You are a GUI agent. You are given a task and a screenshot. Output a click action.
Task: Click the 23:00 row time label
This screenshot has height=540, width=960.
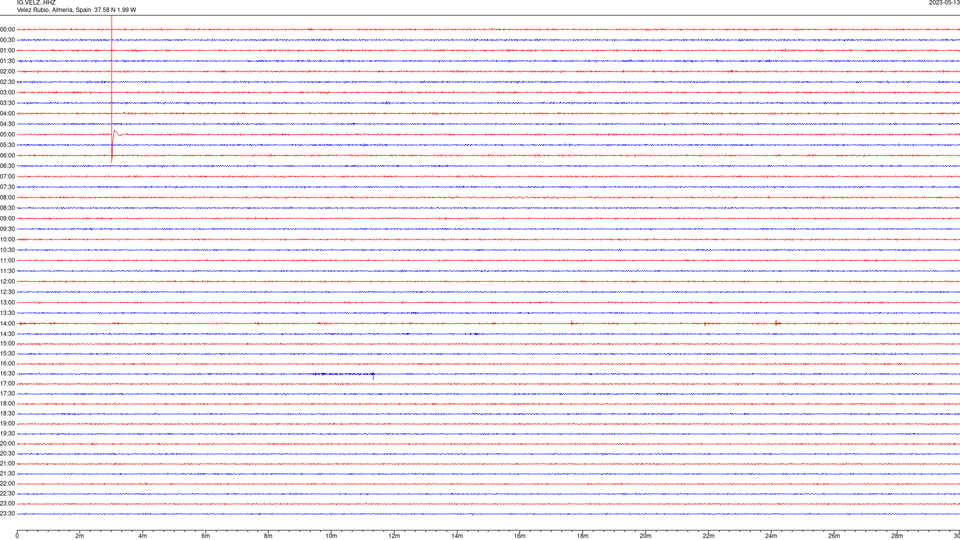pos(7,503)
